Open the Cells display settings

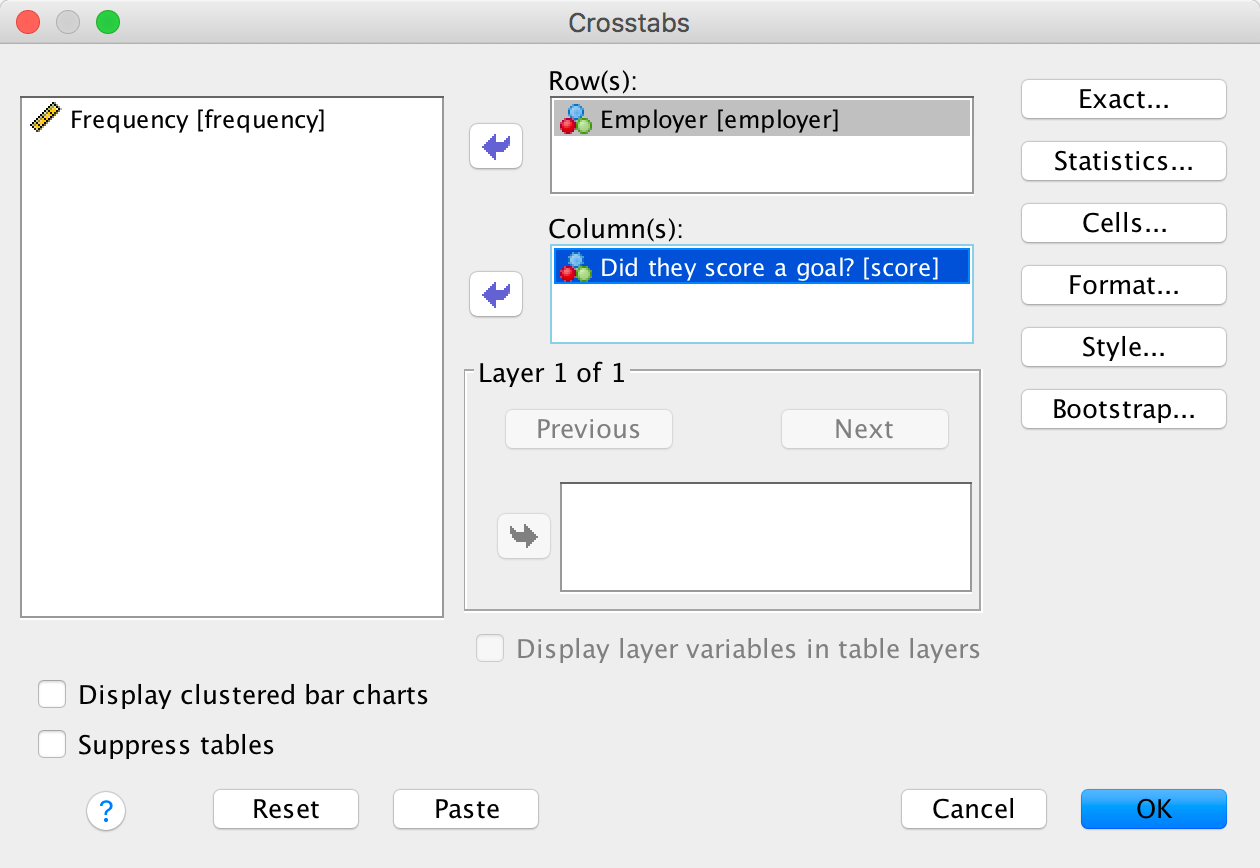1123,224
